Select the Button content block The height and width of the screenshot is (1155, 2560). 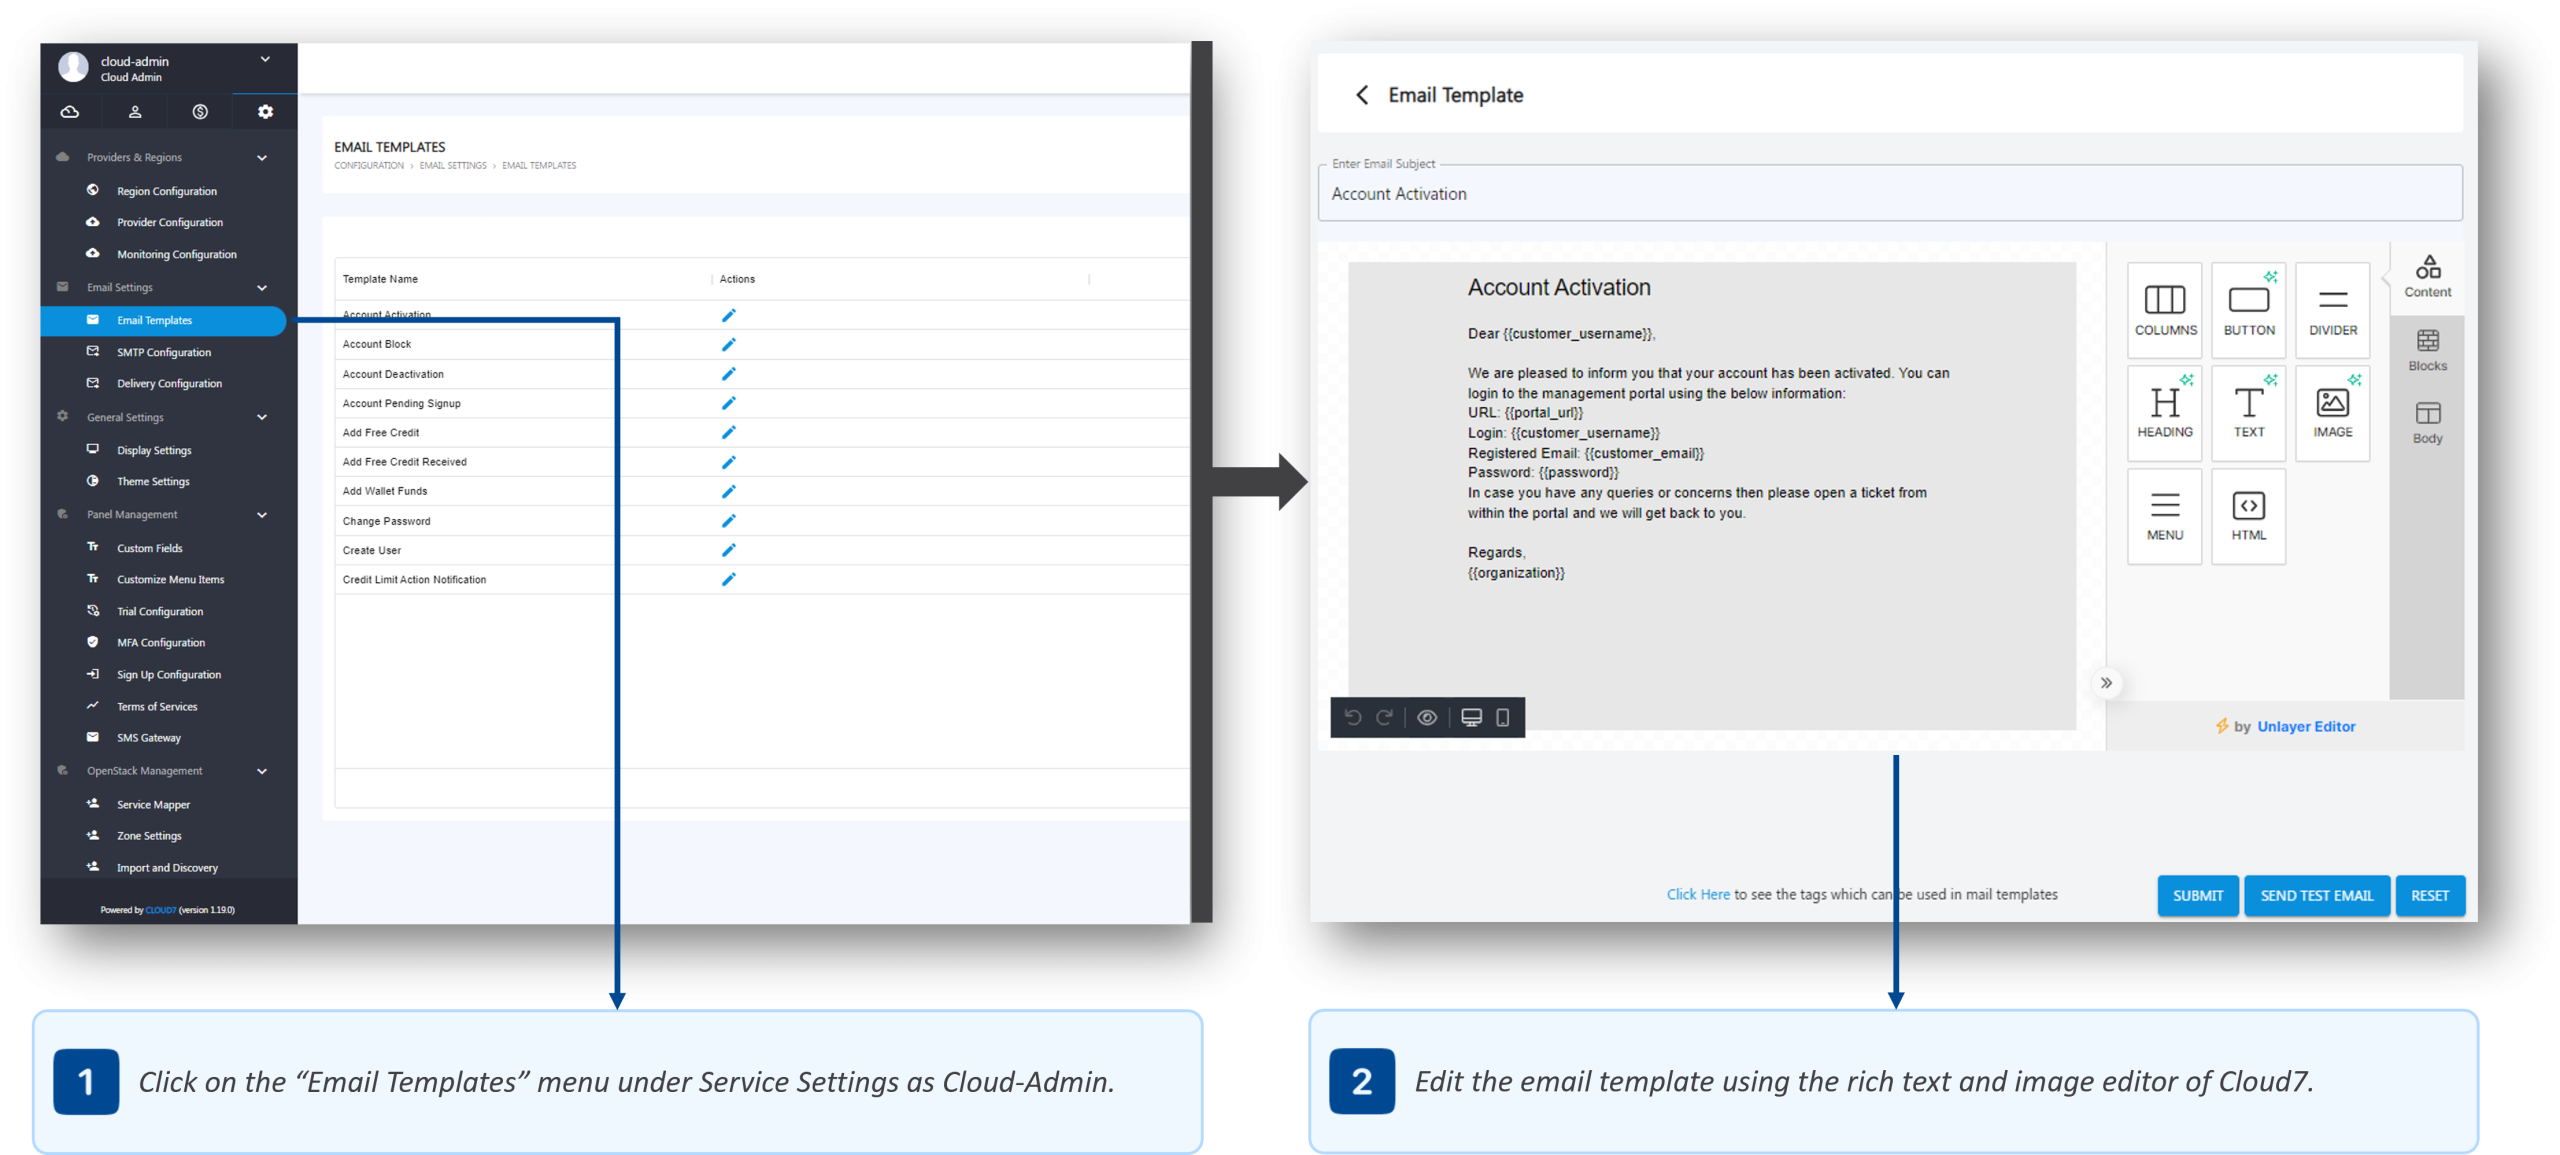click(x=2248, y=310)
